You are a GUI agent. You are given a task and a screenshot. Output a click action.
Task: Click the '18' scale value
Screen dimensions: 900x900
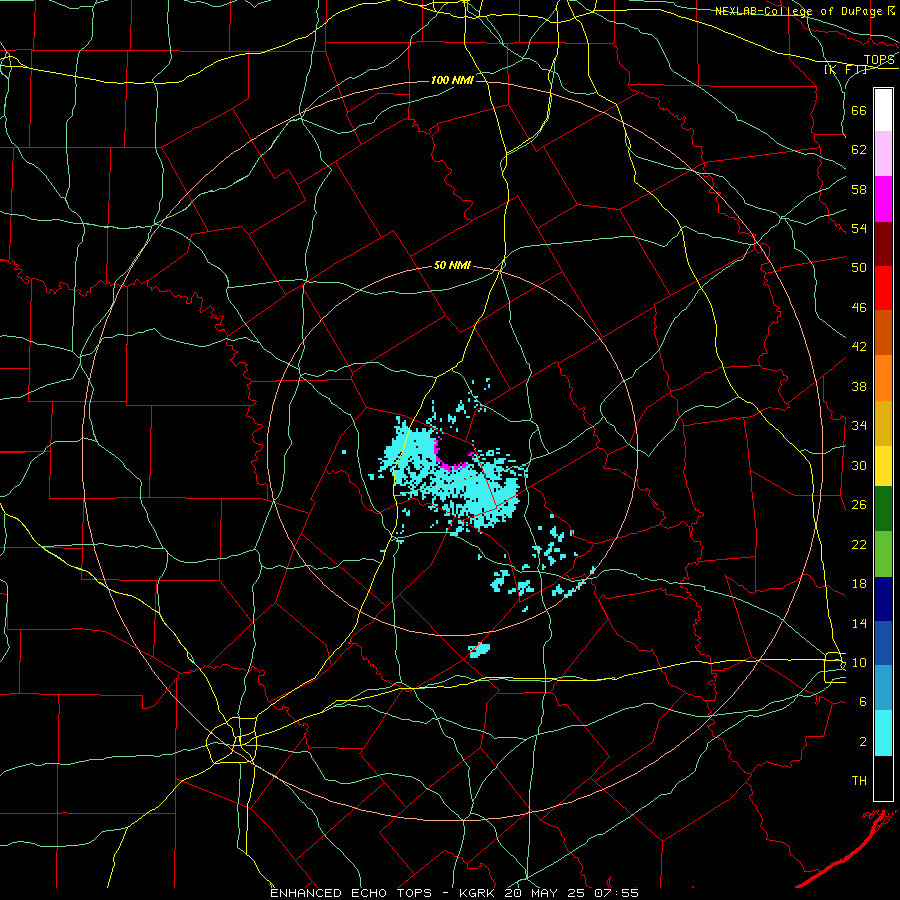coord(859,584)
